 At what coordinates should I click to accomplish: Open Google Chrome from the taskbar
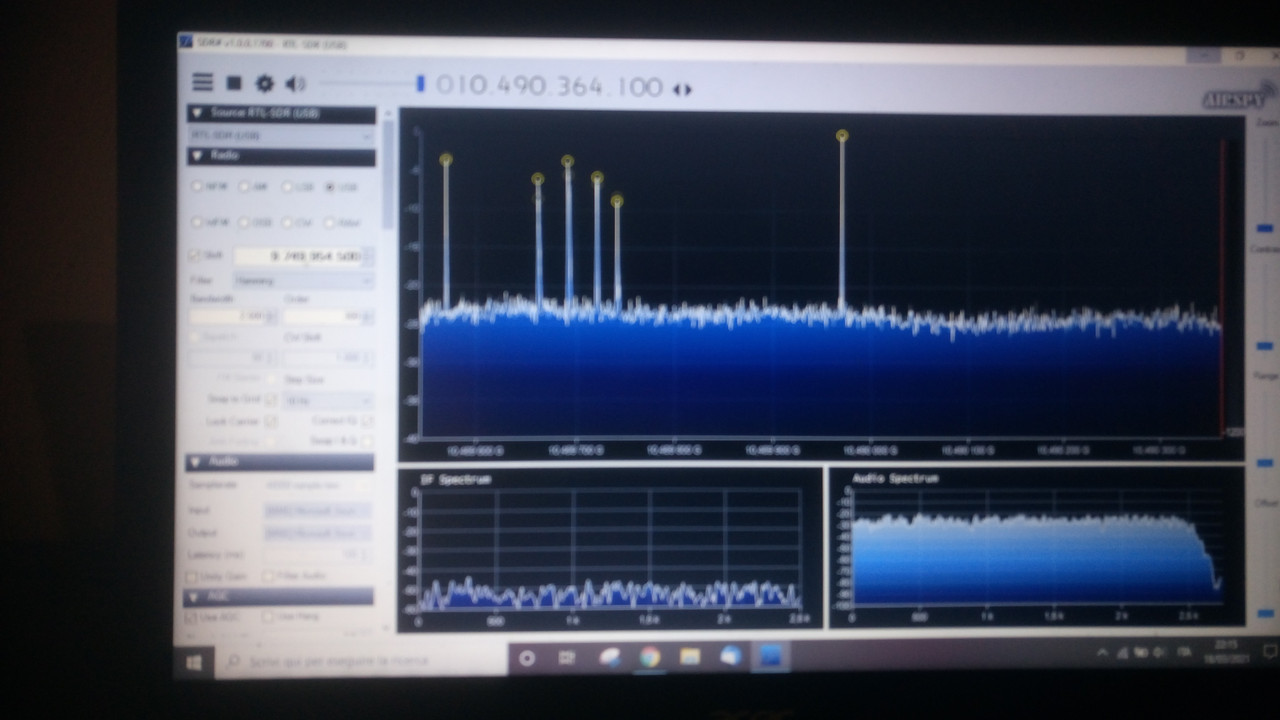coord(650,657)
